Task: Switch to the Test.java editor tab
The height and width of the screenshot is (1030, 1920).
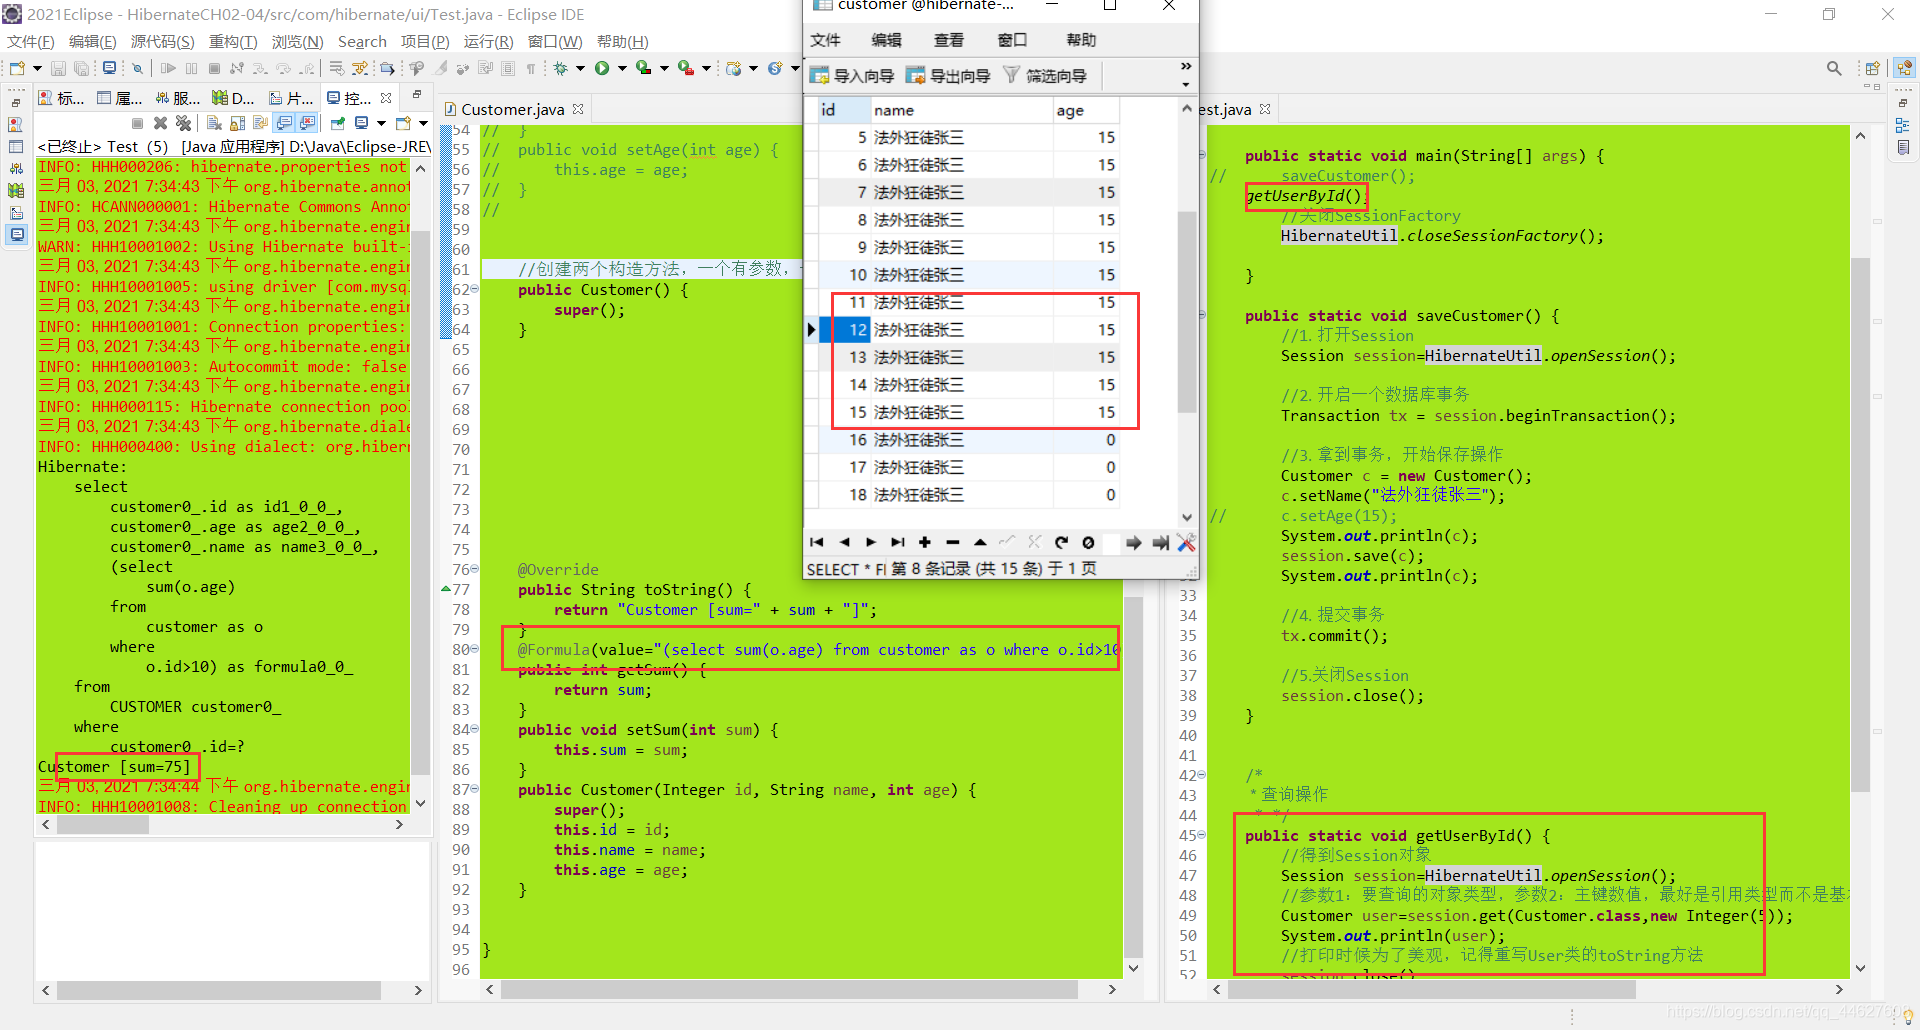Action: [x=1224, y=109]
